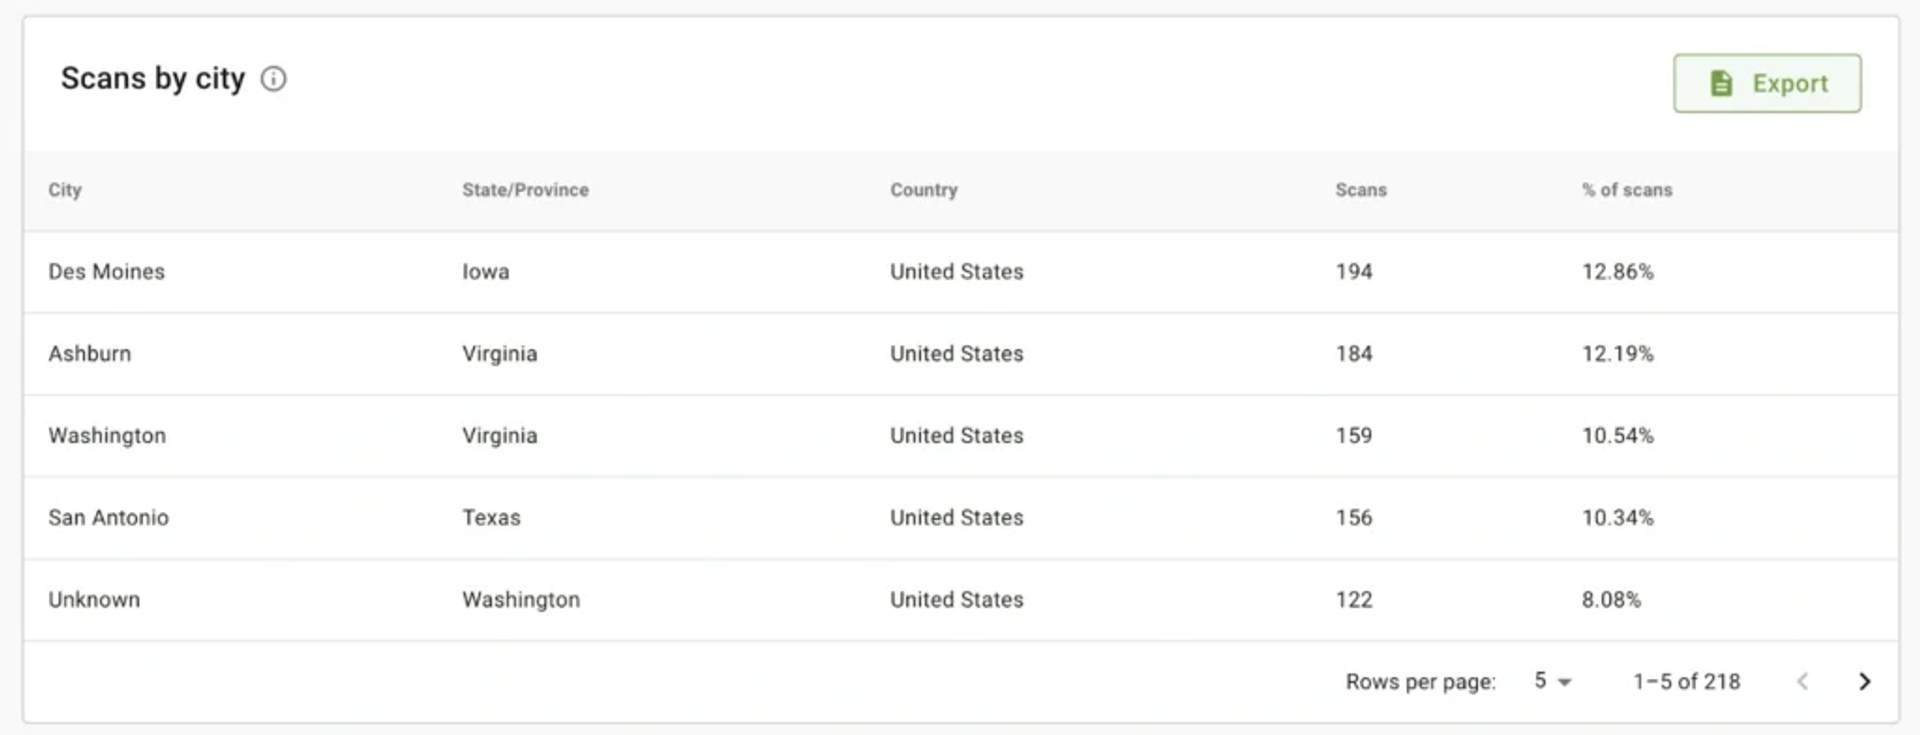Viewport: 1920px width, 735px height.
Task: Click the Texas state cell
Action: click(x=491, y=518)
